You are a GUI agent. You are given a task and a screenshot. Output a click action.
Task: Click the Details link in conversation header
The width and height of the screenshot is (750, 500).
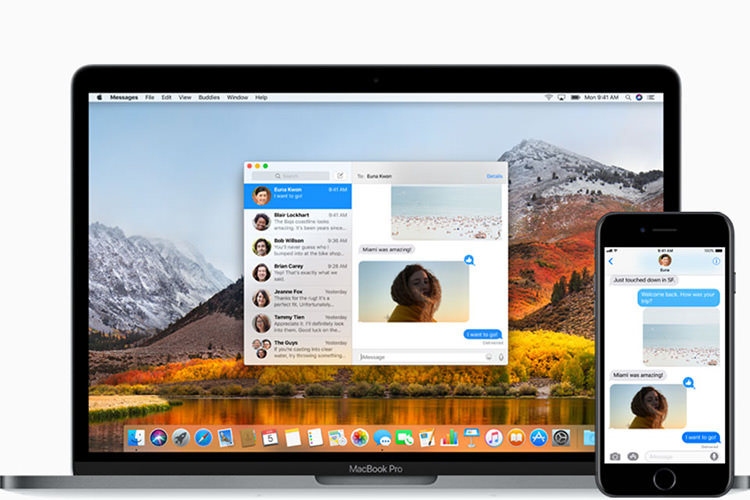(495, 176)
